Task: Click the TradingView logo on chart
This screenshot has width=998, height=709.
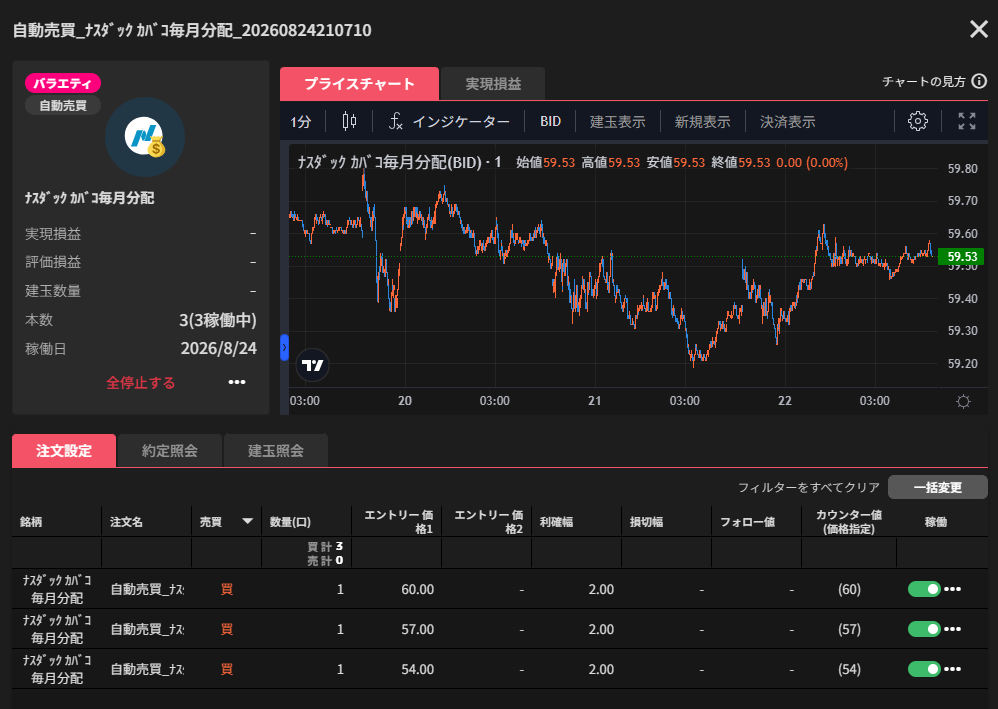Action: click(313, 365)
